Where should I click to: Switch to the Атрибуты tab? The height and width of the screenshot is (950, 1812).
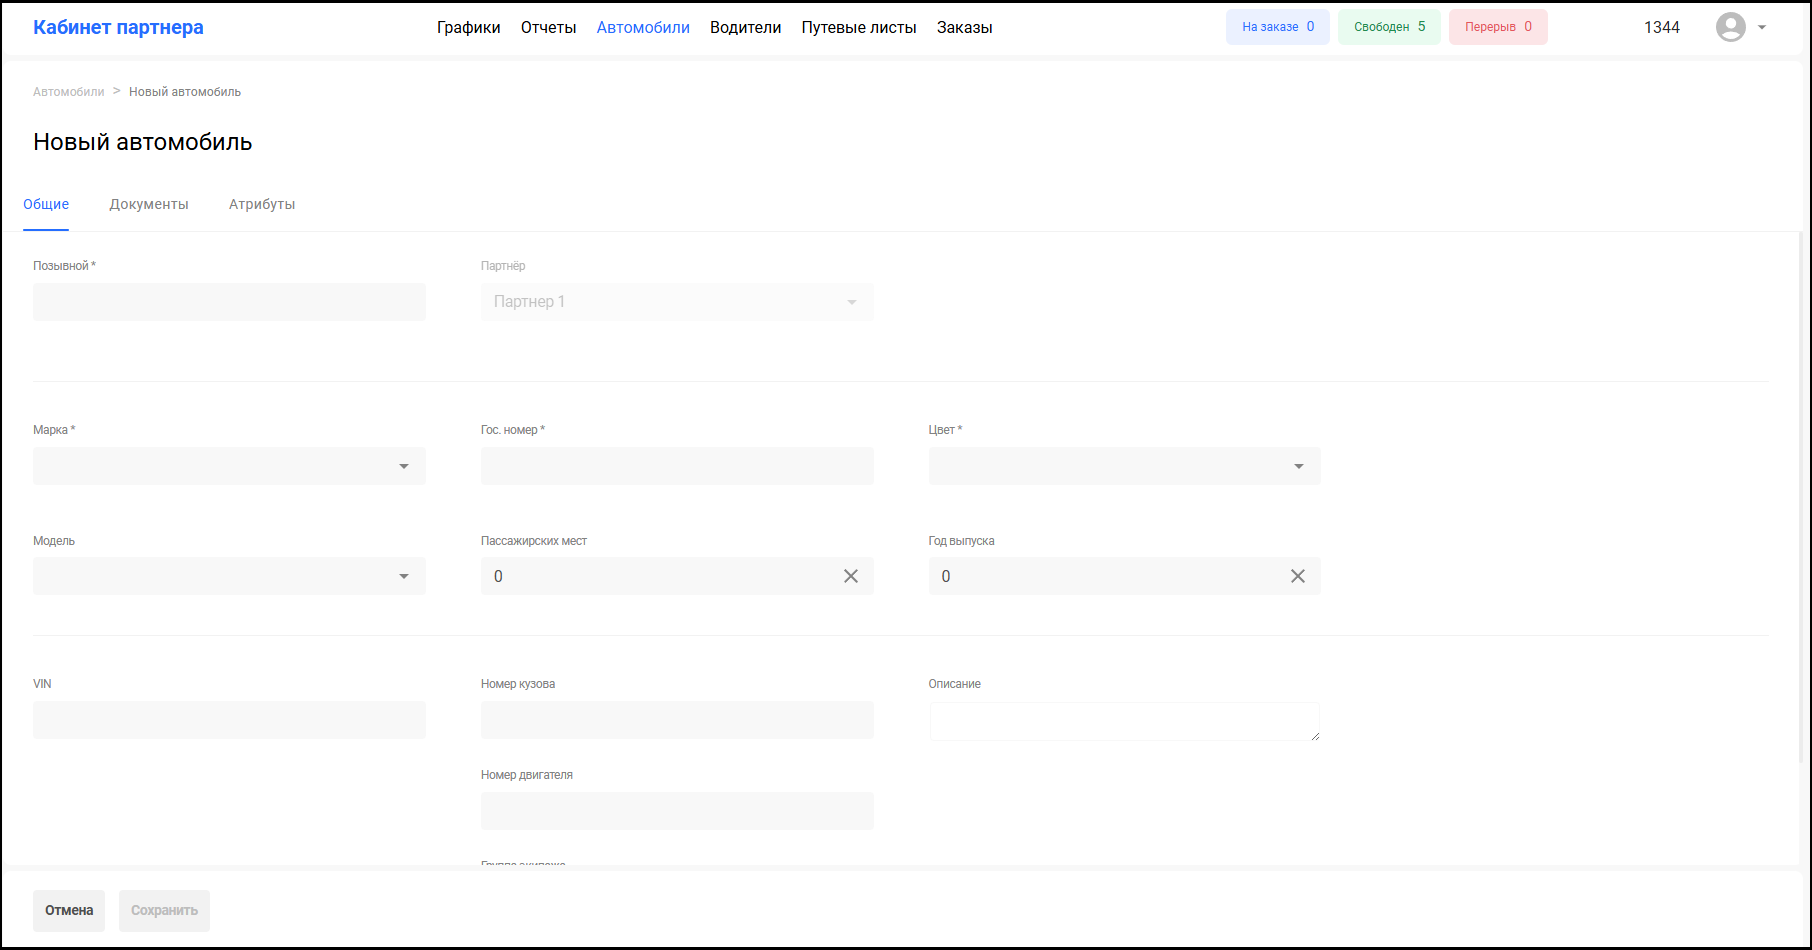tap(262, 204)
